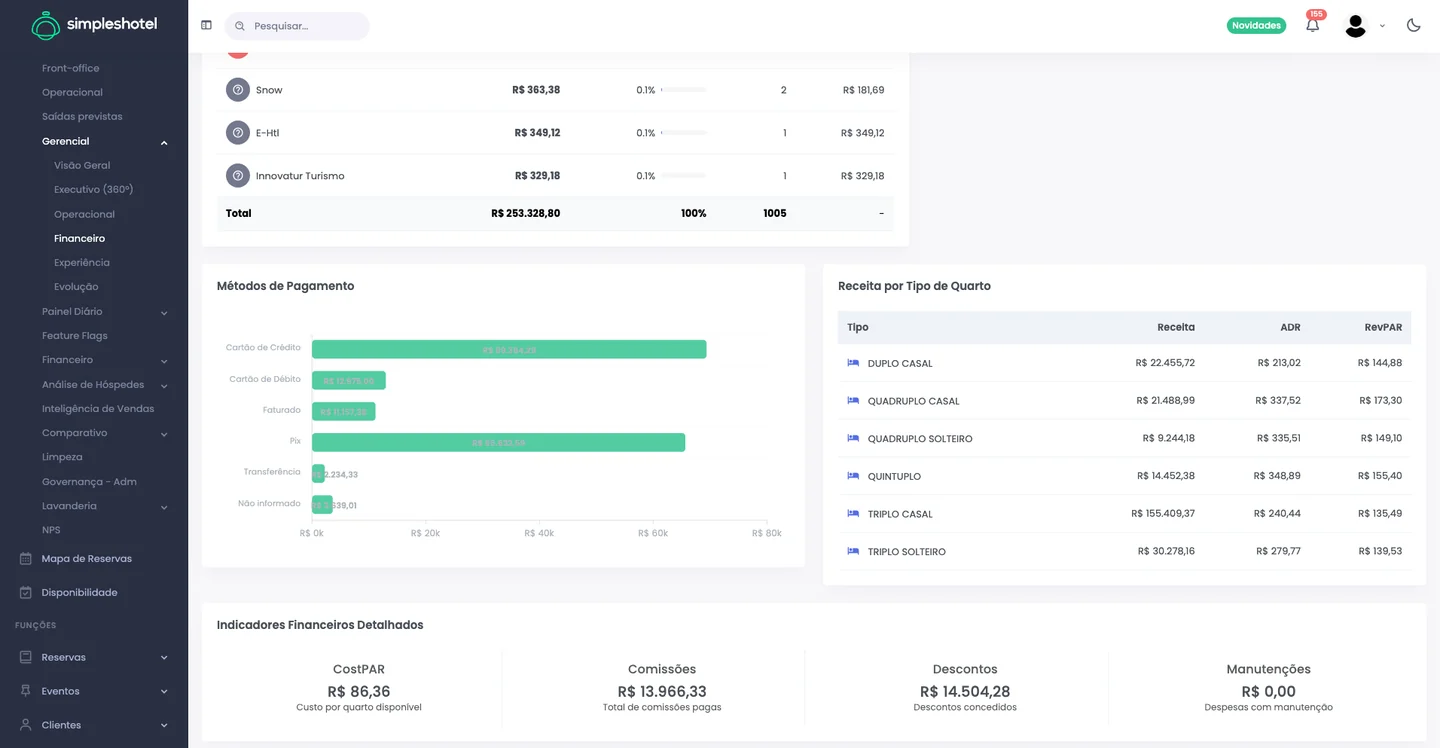The height and width of the screenshot is (748, 1440).
Task: Collapse the Gerencial menu section
Action: [x=164, y=142]
